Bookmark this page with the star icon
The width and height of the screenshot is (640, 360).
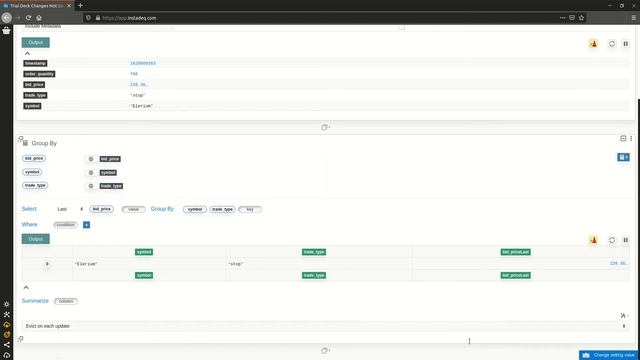(581, 18)
